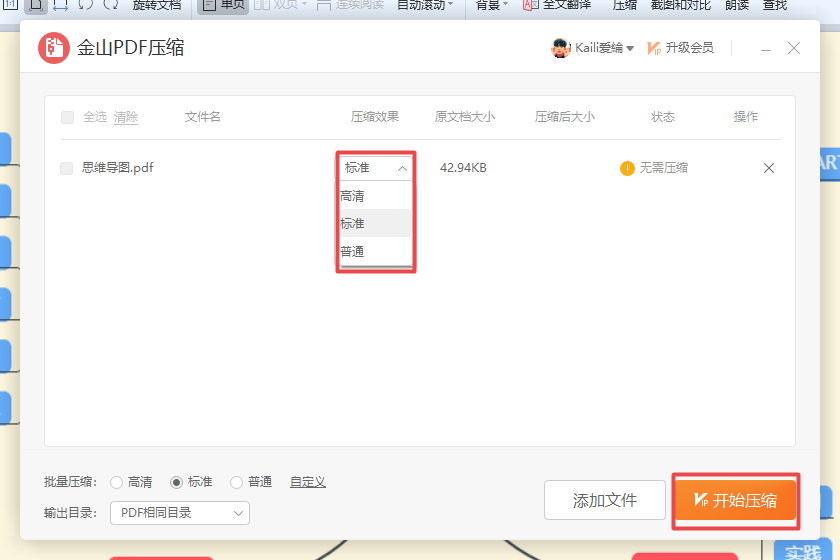The width and height of the screenshot is (840, 560).
Task: Click 旋转文档 in the background toolbar
Action: coord(157,5)
